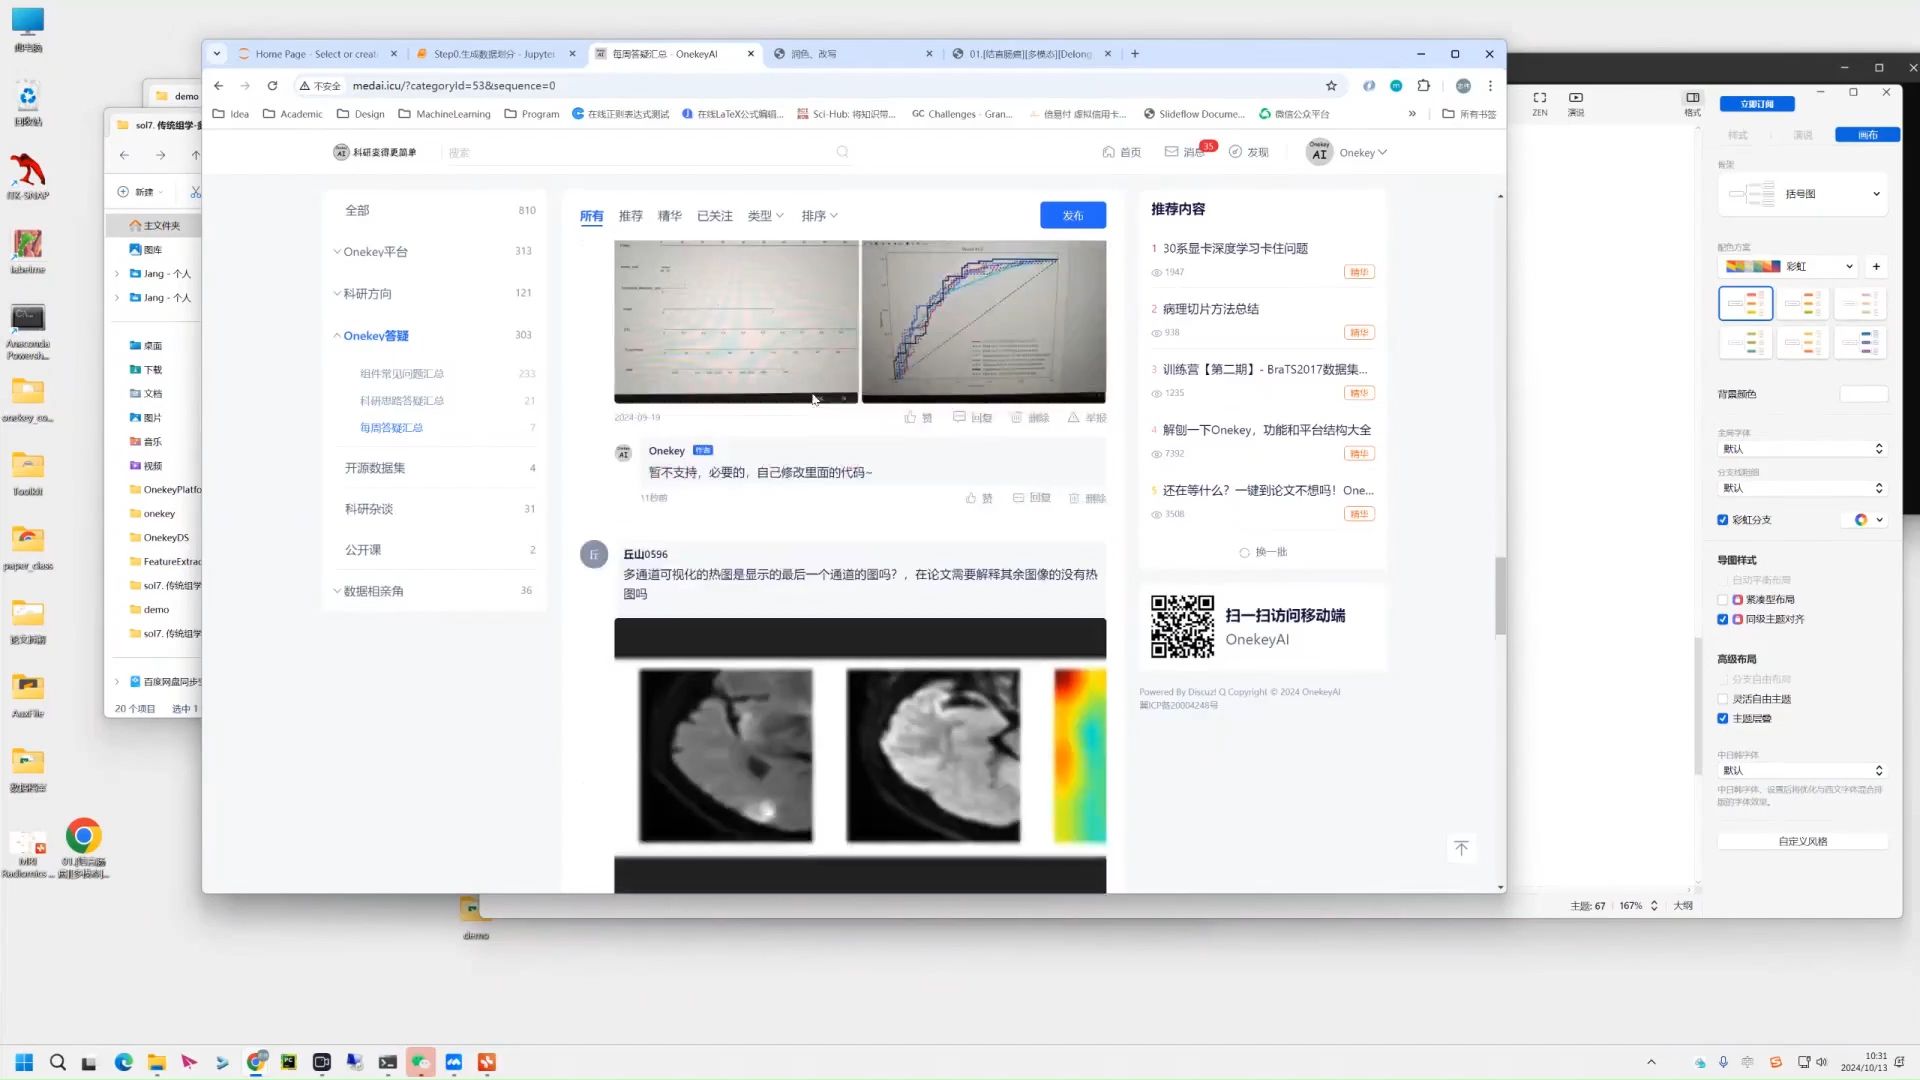Open recommended post 病理切片方法总结
1920x1080 pixels.
(x=1210, y=309)
